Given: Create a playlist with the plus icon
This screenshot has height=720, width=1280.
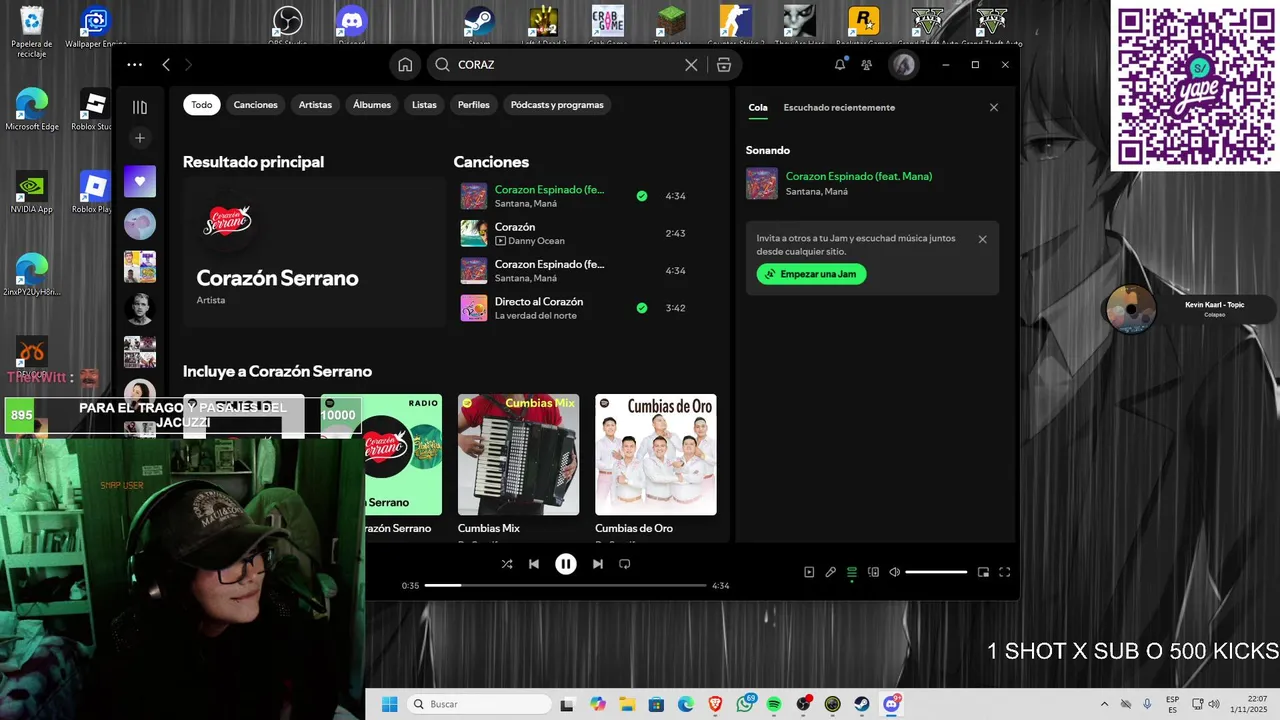Looking at the screenshot, I should (140, 138).
